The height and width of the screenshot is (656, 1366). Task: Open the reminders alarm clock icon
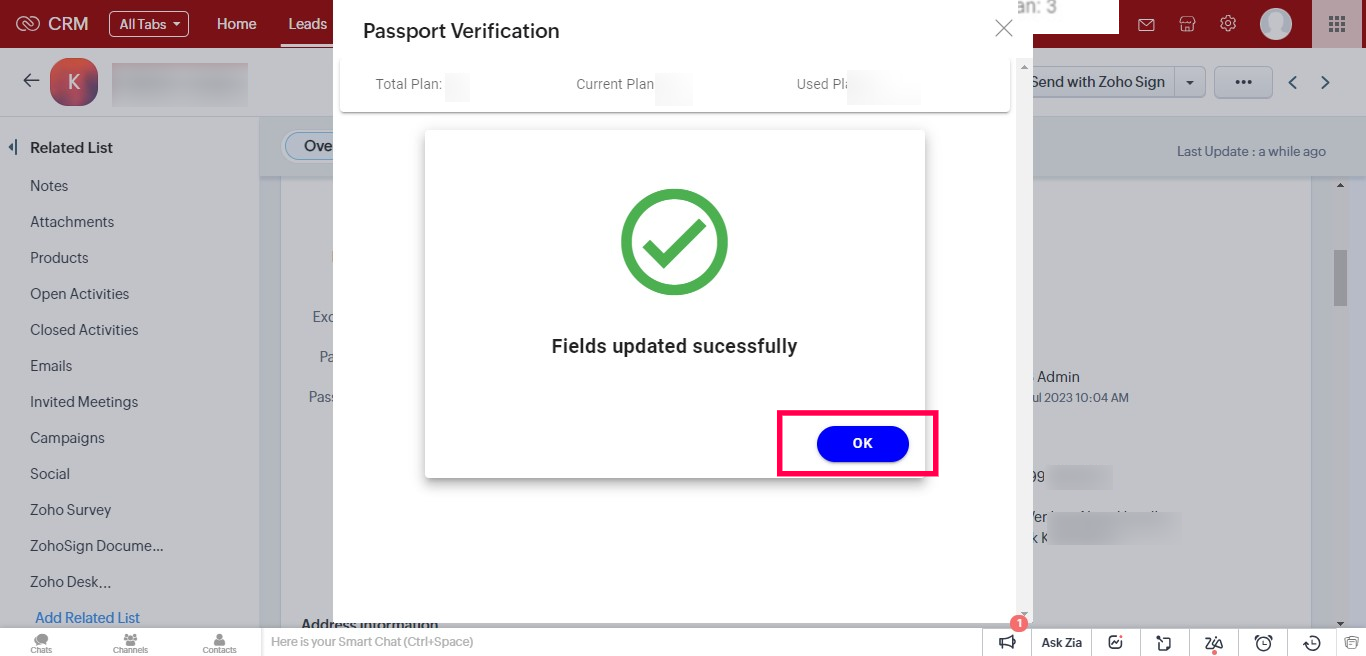point(1264,643)
